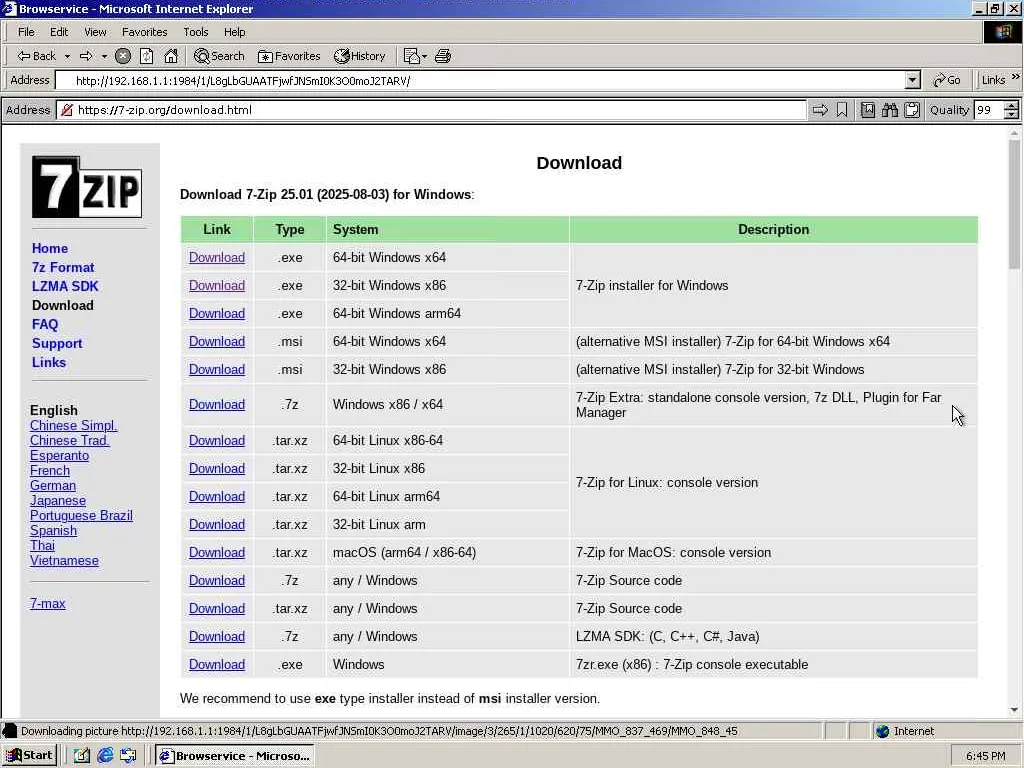
Task: Download tar.xz for 64-bit Linux arm64
Action: pyautogui.click(x=217, y=496)
